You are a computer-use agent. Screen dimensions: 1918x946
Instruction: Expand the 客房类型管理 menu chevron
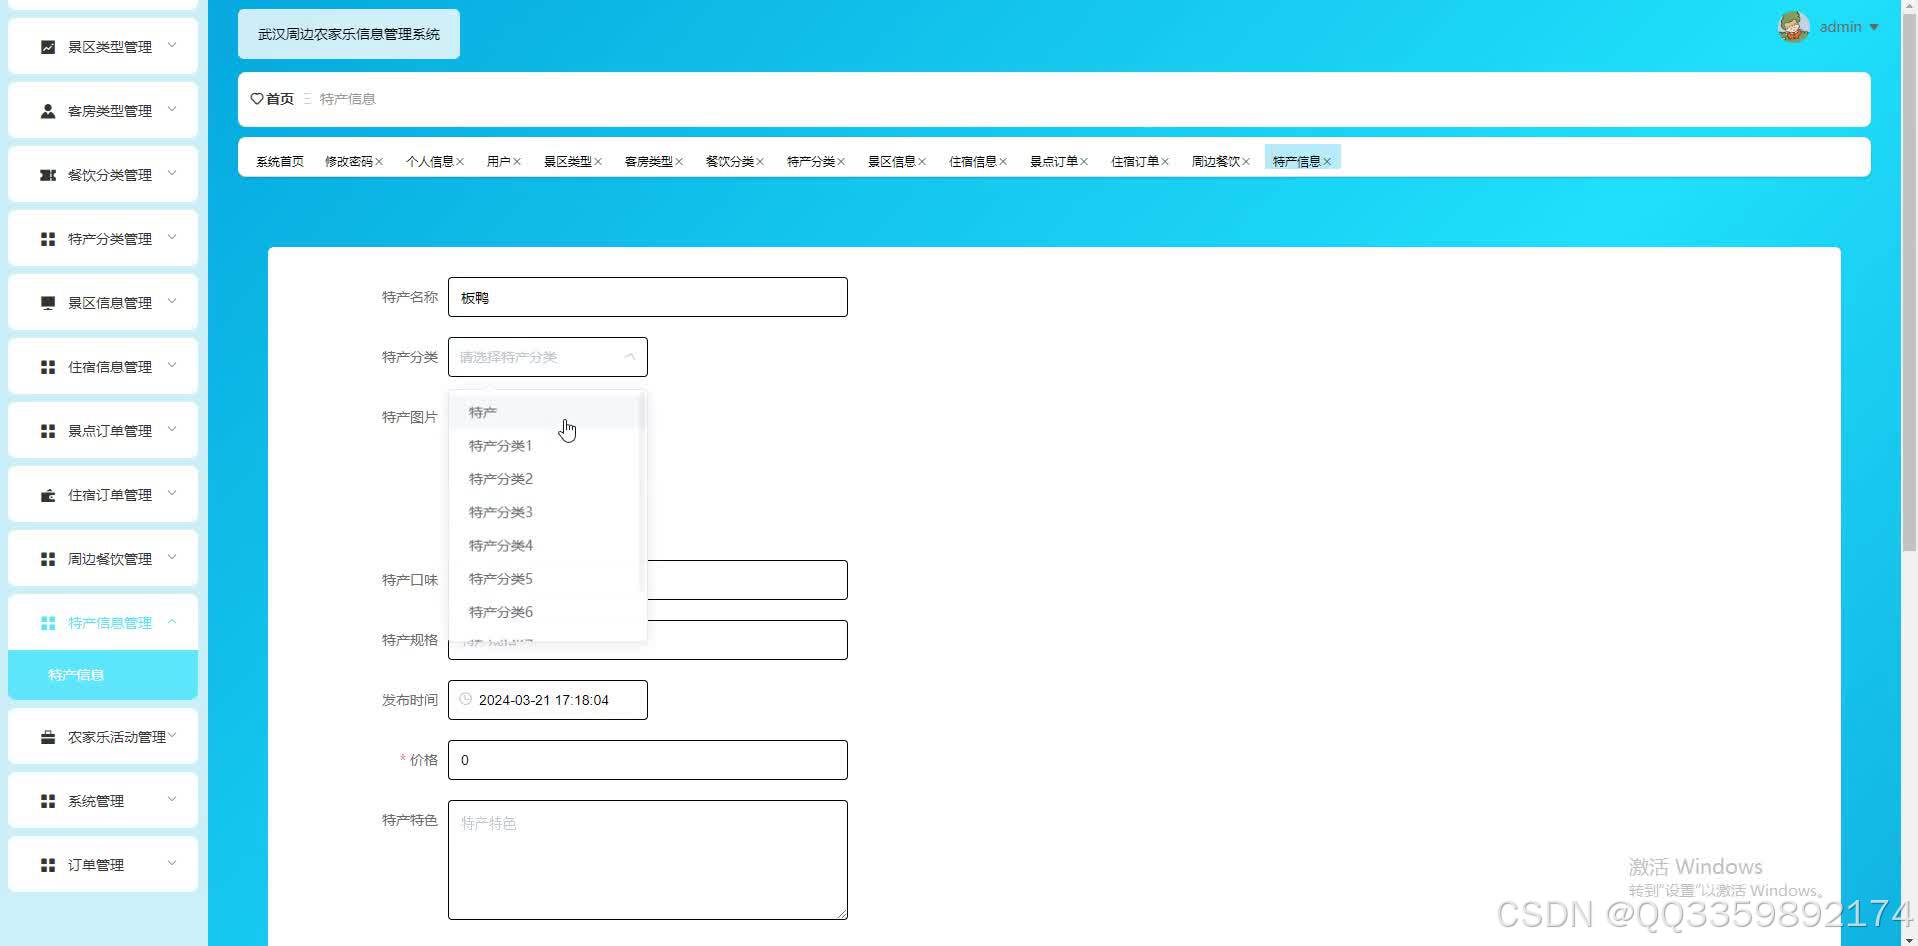[172, 109]
